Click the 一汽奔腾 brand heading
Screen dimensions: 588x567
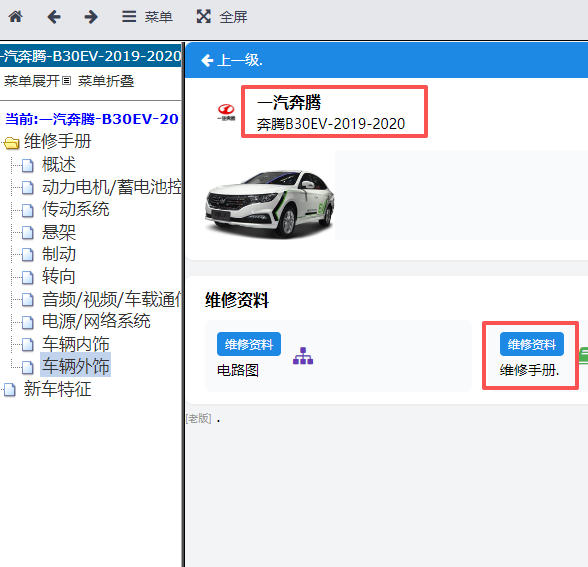point(289,102)
